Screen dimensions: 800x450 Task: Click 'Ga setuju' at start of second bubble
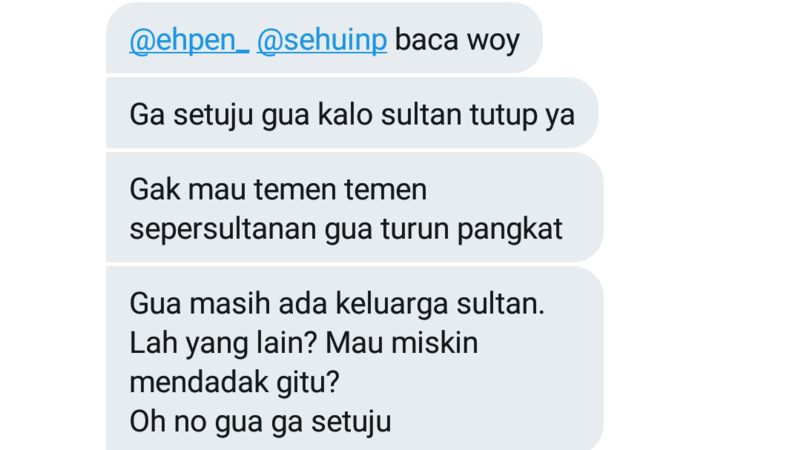point(191,115)
